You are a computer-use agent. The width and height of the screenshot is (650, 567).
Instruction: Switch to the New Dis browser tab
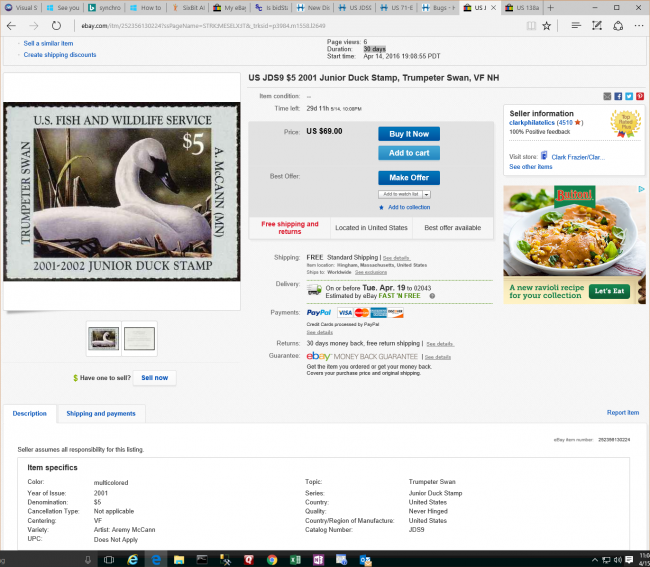pos(313,7)
